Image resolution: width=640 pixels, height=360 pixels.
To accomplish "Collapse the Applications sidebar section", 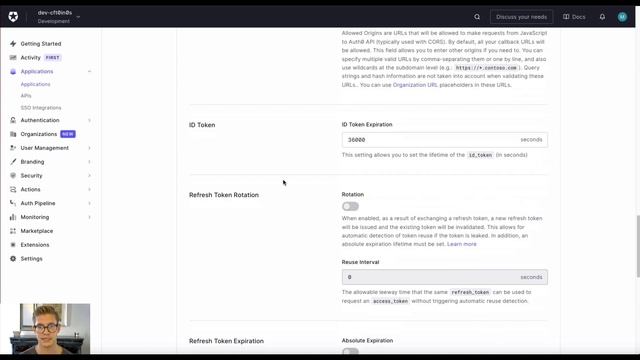I will [x=89, y=71].
